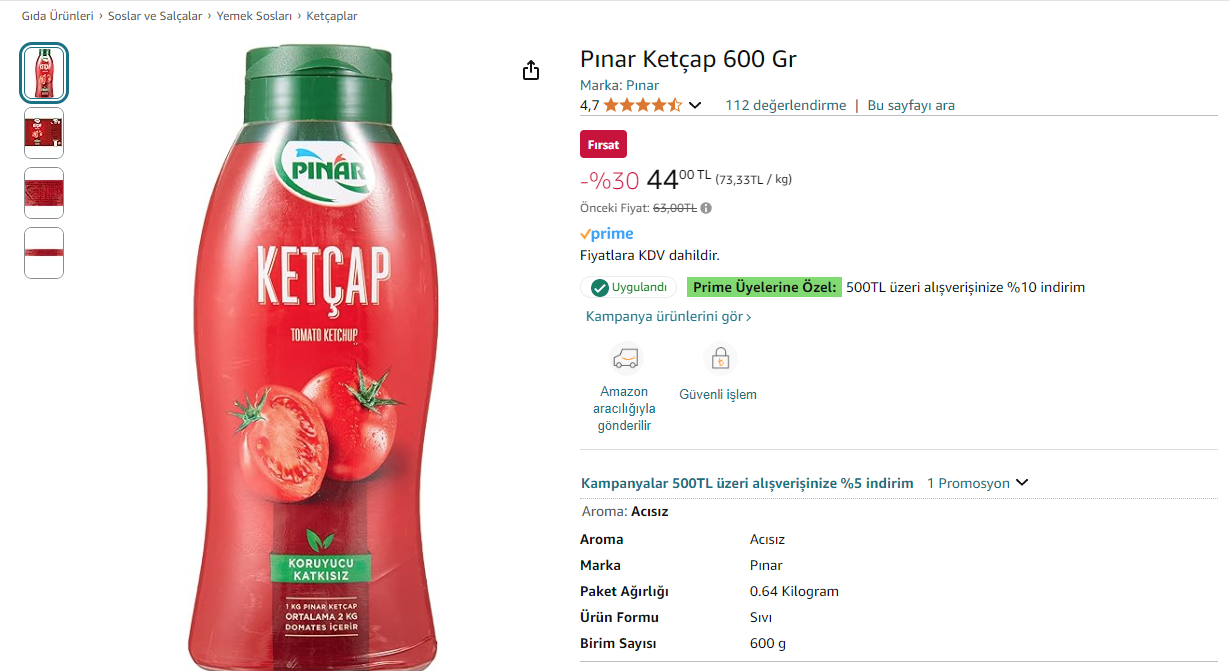The width and height of the screenshot is (1229, 671).
Task: Click the Bu sayfayı ara link
Action: [910, 105]
